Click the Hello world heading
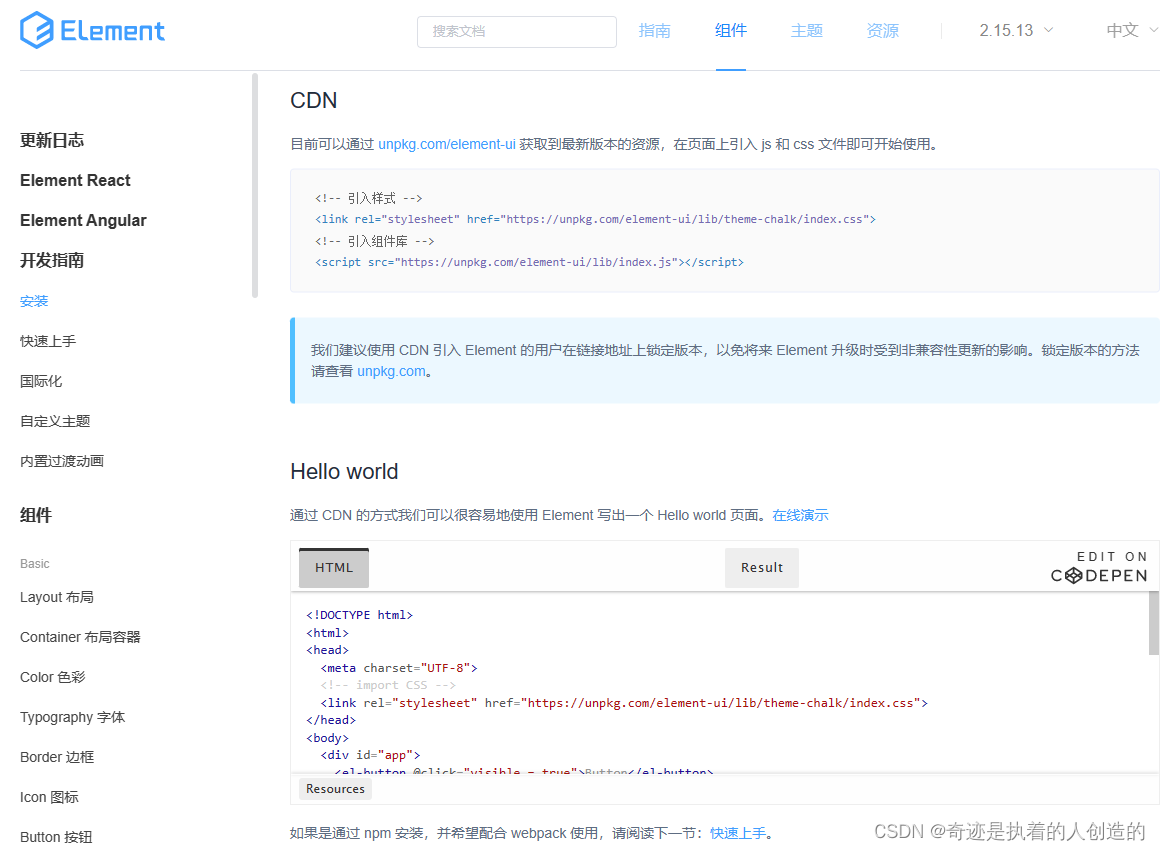This screenshot has width=1160, height=851. [x=344, y=471]
